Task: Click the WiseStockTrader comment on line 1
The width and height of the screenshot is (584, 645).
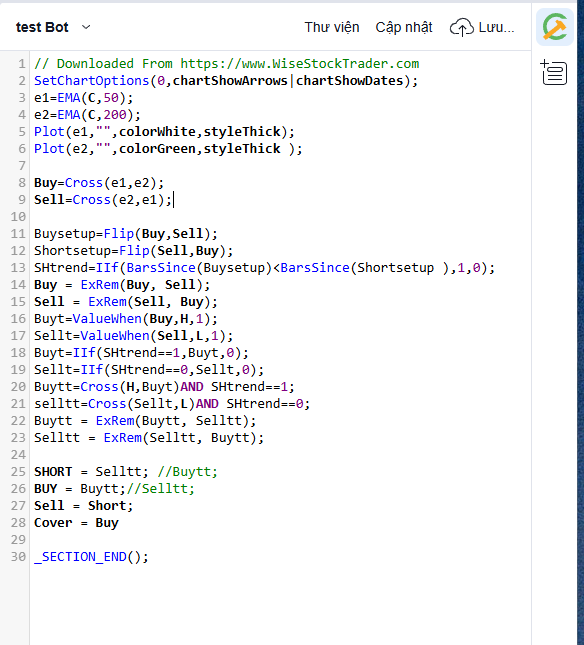Action: (227, 64)
